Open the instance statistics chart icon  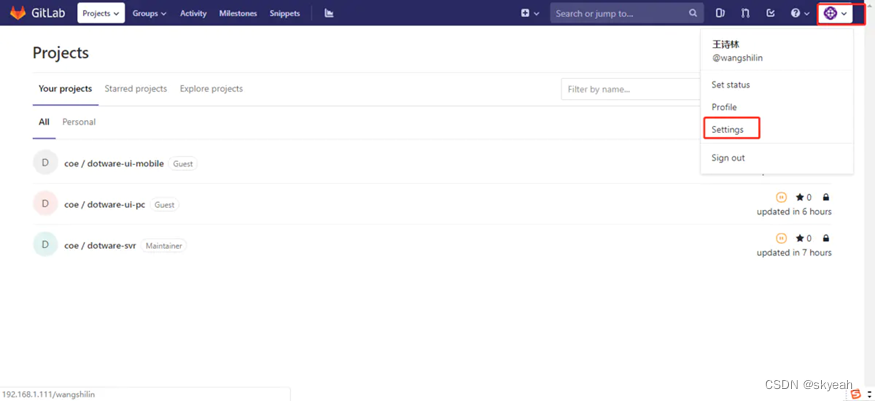[x=329, y=13]
